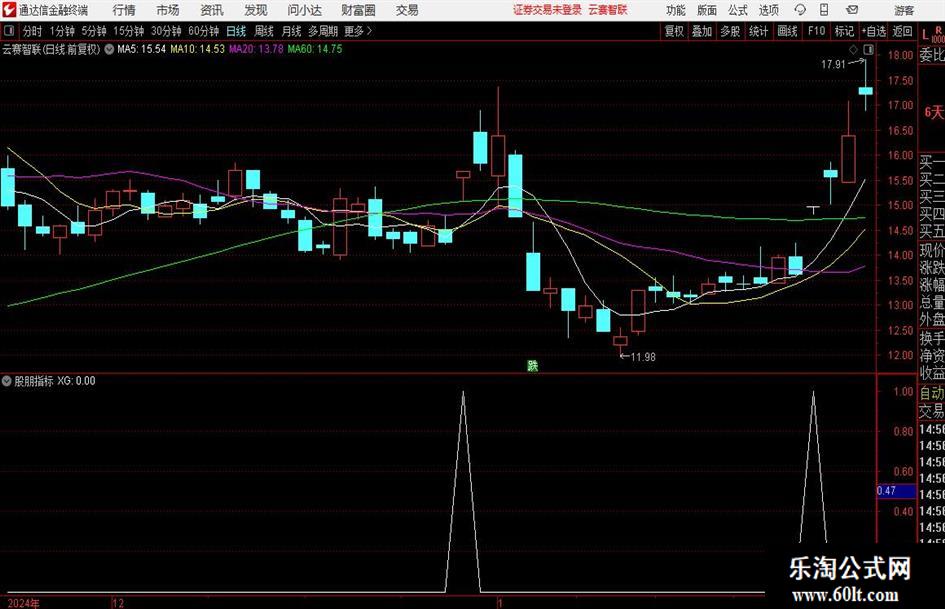Click the 自动 label in the right panel
Image resolution: width=945 pixels, height=609 pixels.
coord(932,393)
